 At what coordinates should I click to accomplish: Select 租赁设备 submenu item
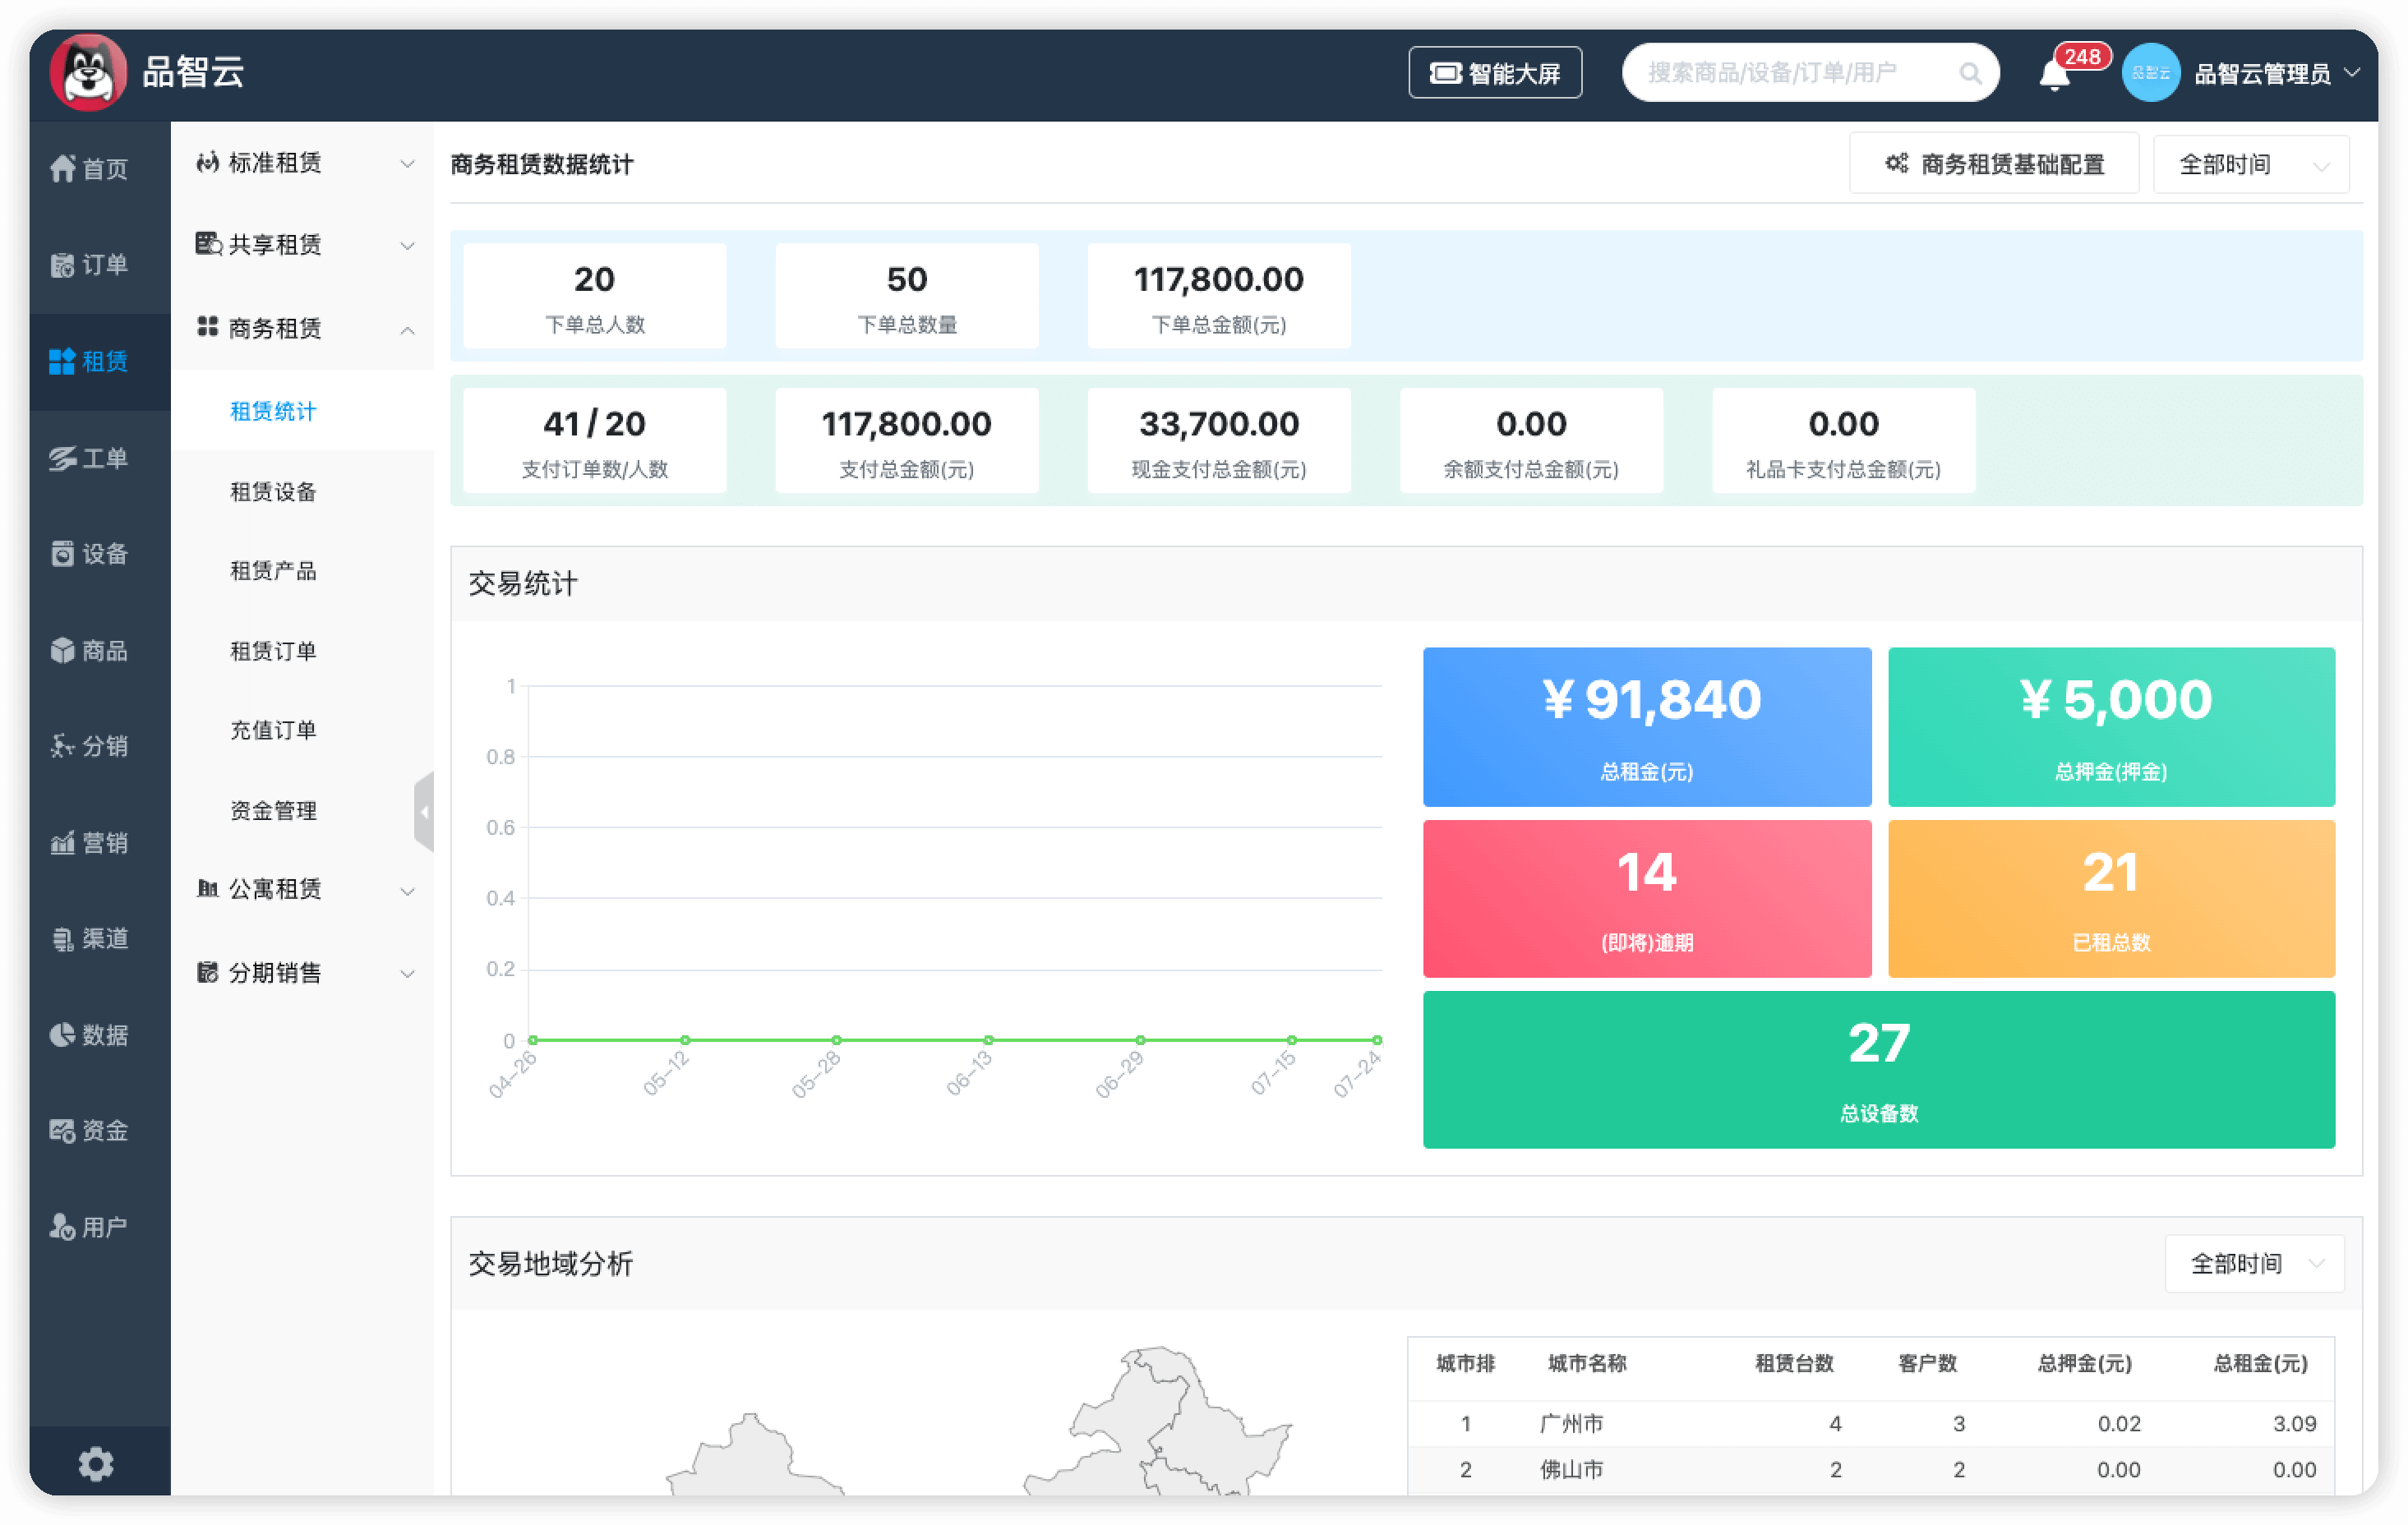[x=273, y=491]
